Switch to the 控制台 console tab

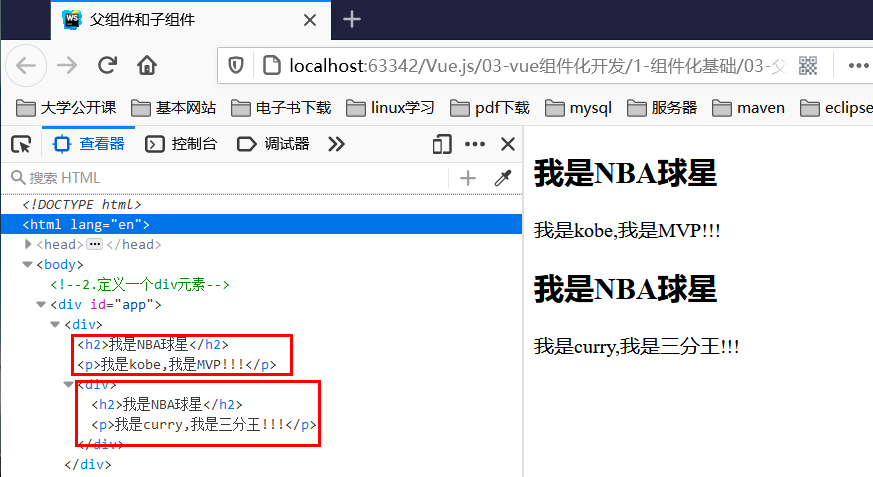click(x=181, y=144)
